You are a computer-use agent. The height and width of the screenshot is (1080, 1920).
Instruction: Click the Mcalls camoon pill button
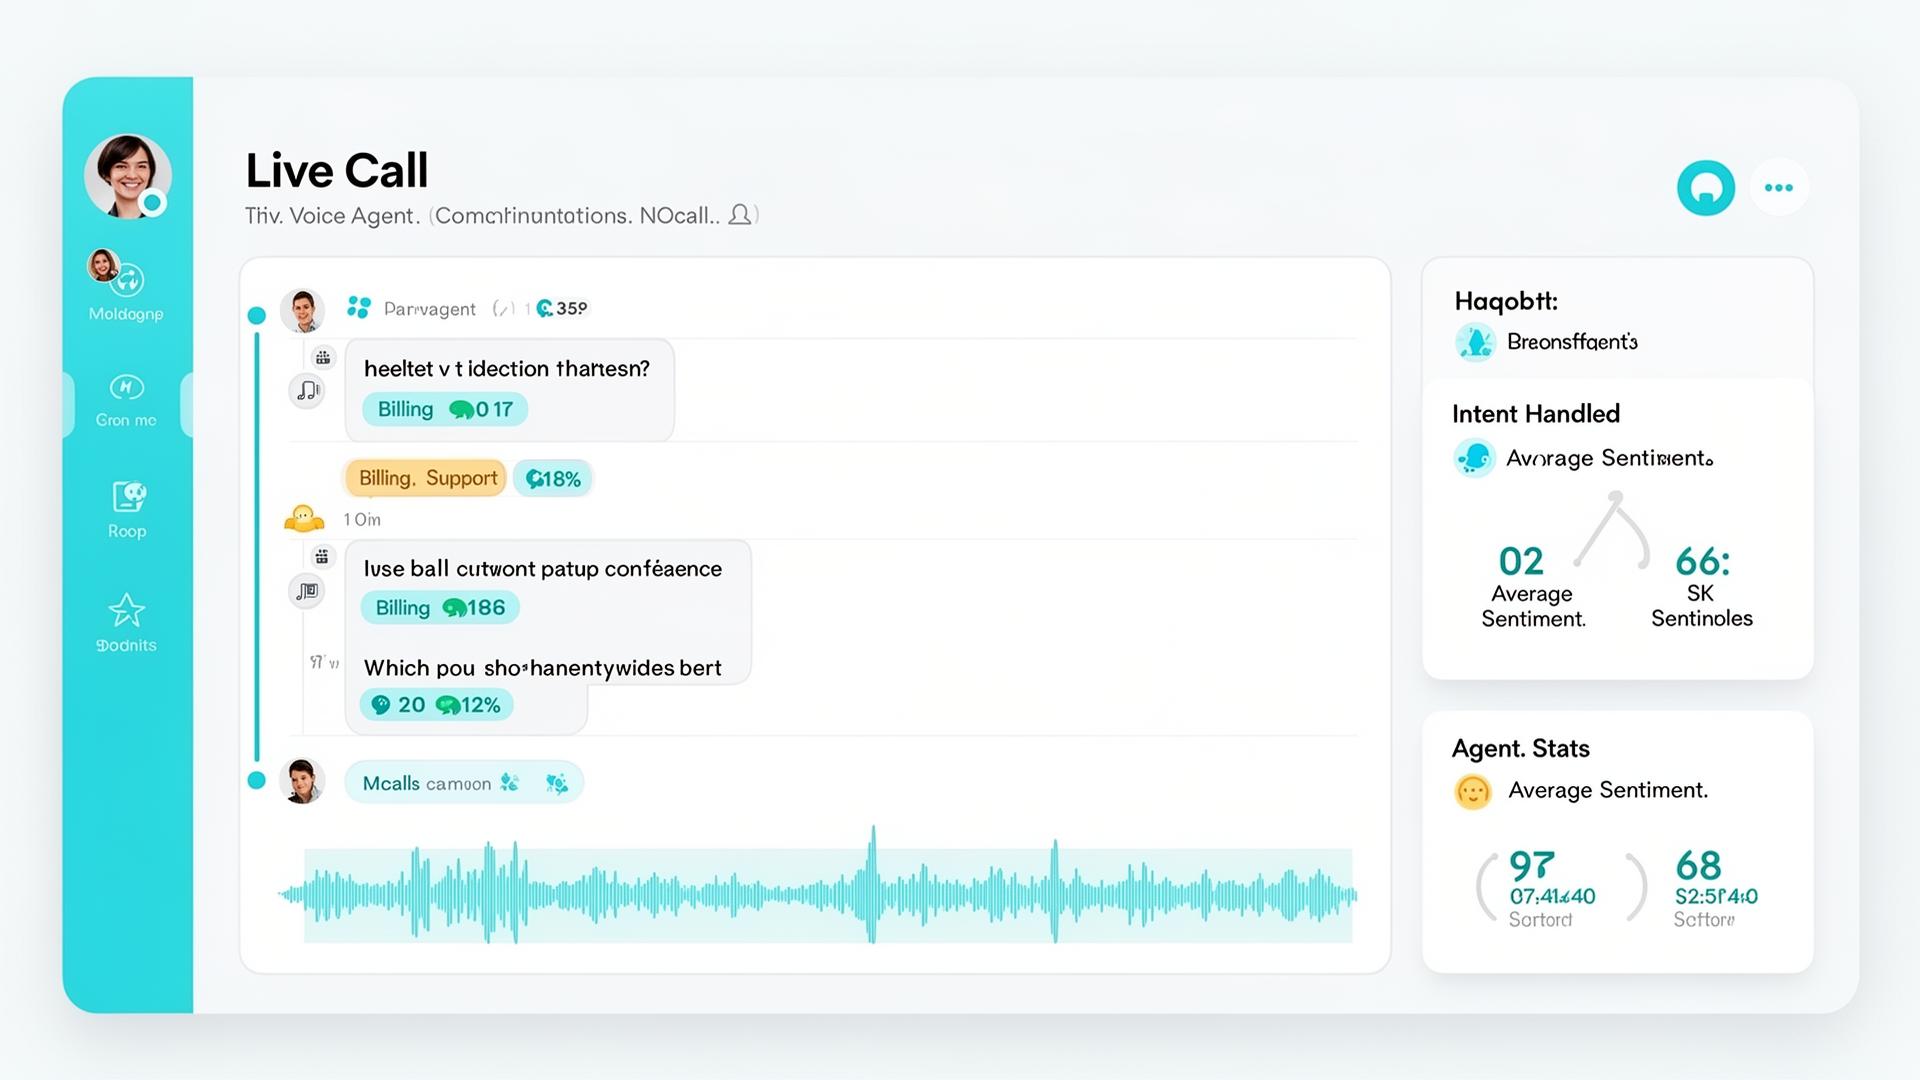point(464,783)
